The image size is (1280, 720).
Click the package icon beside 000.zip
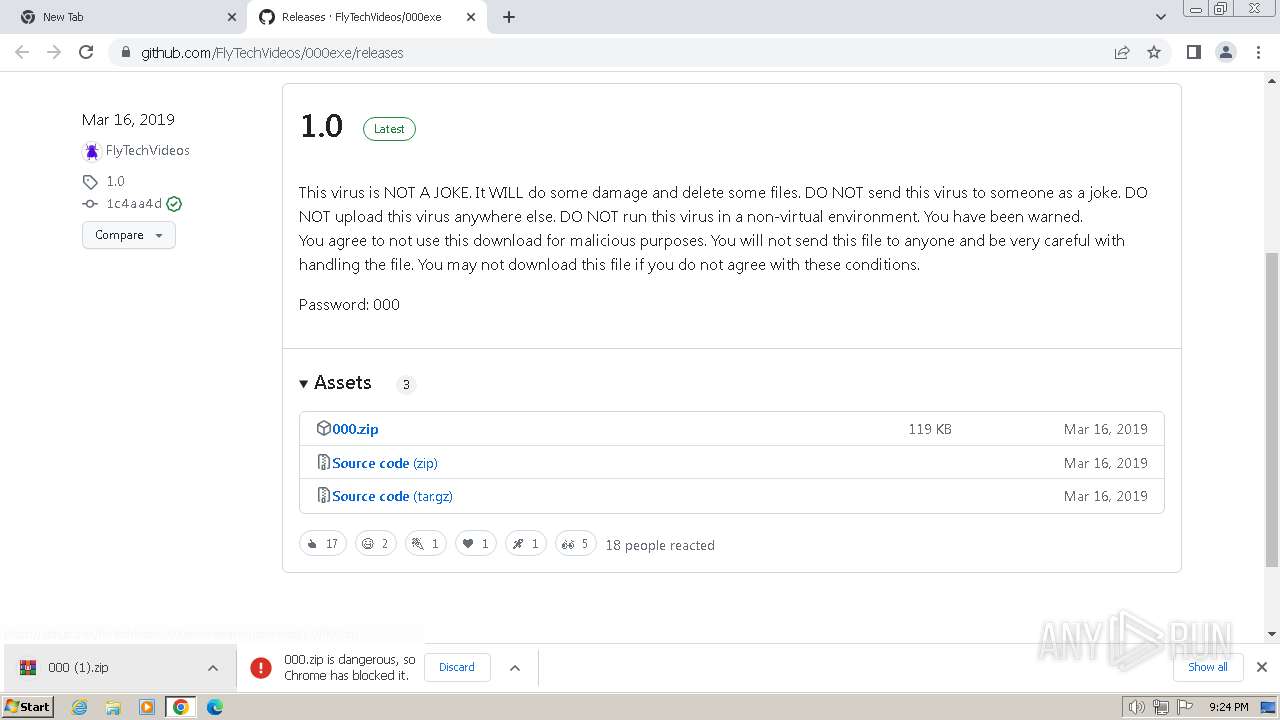[x=323, y=428]
